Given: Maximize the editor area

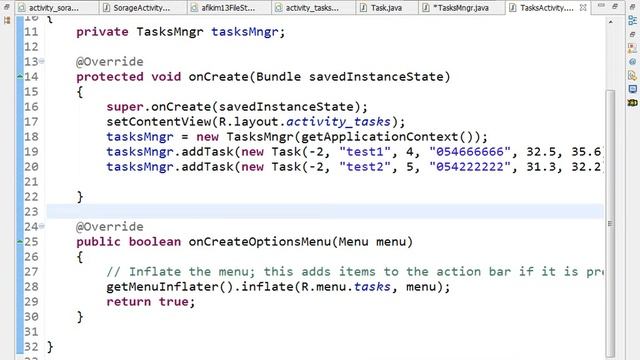Looking at the screenshot, I should click(x=615, y=6).
